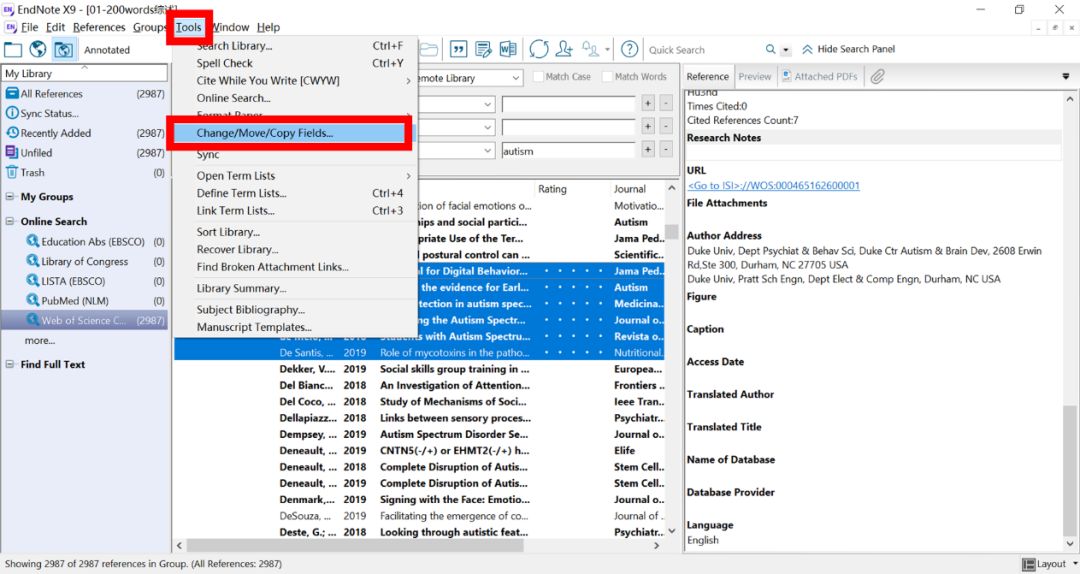Click the reference list horizontal scrollbar

pyautogui.click(x=355, y=546)
